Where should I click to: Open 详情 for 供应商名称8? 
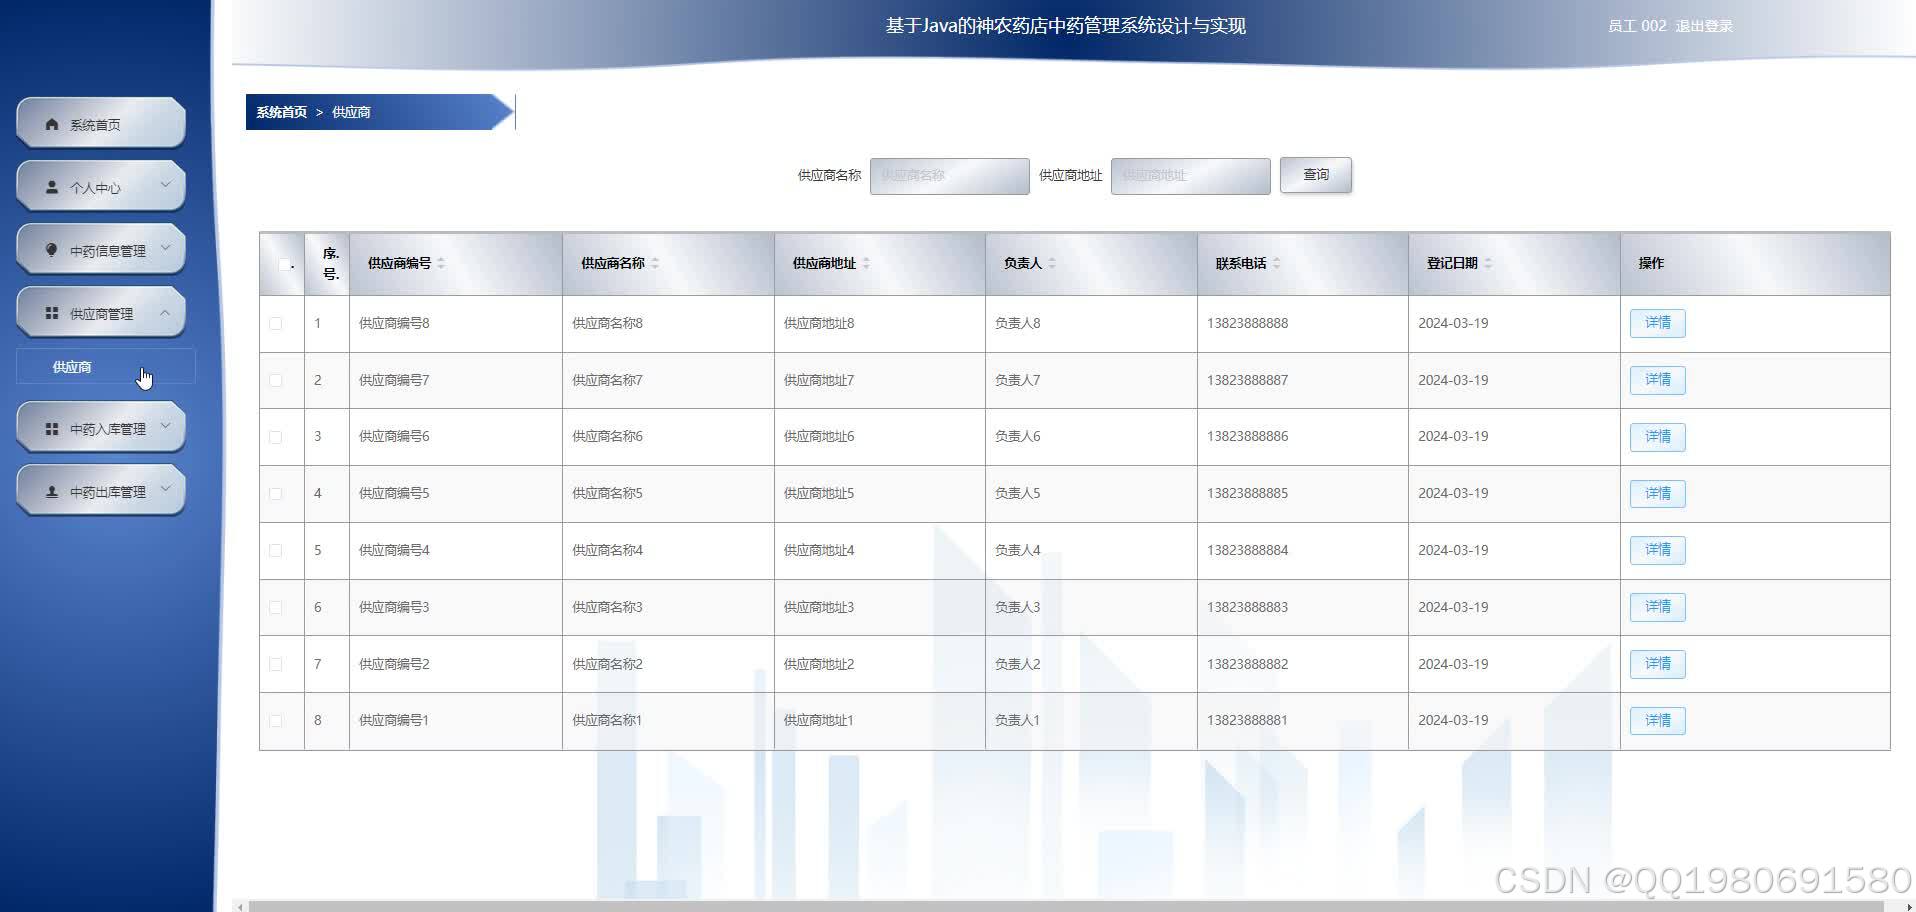tap(1657, 323)
